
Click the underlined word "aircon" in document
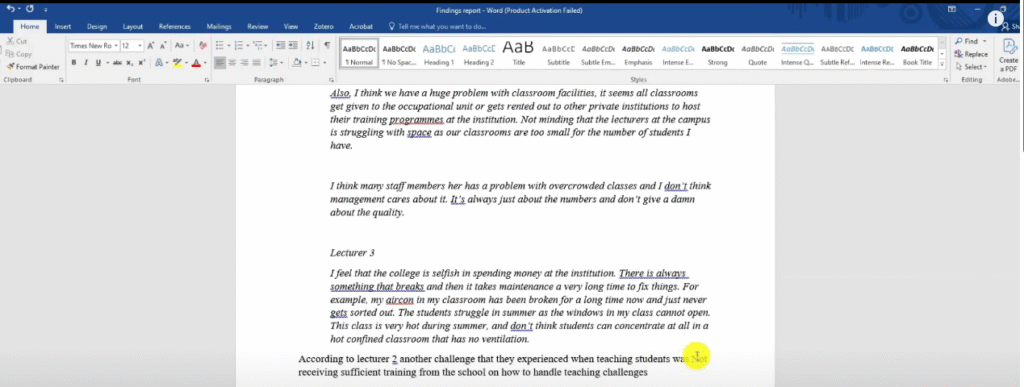point(399,300)
